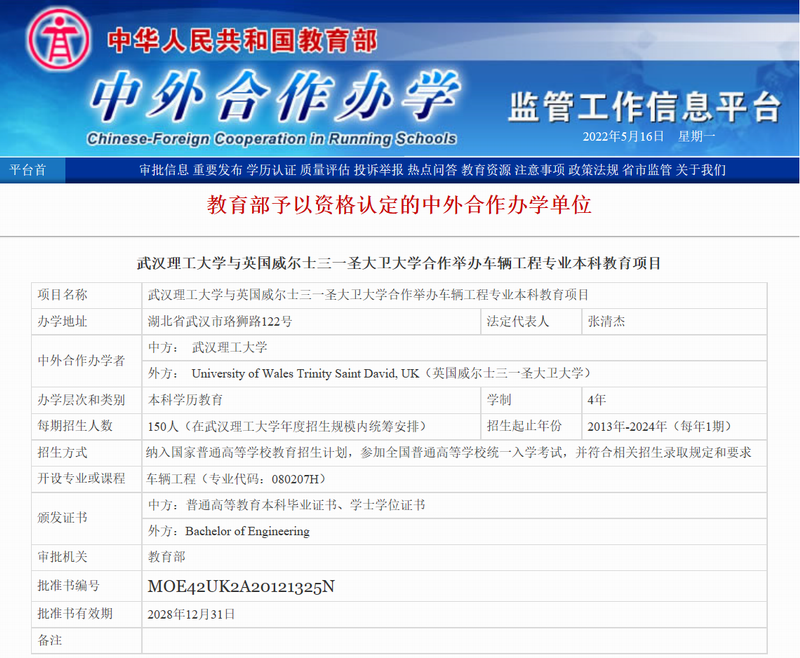Open the 平台首 home tab
The width and height of the screenshot is (800, 658).
pyautogui.click(x=27, y=170)
